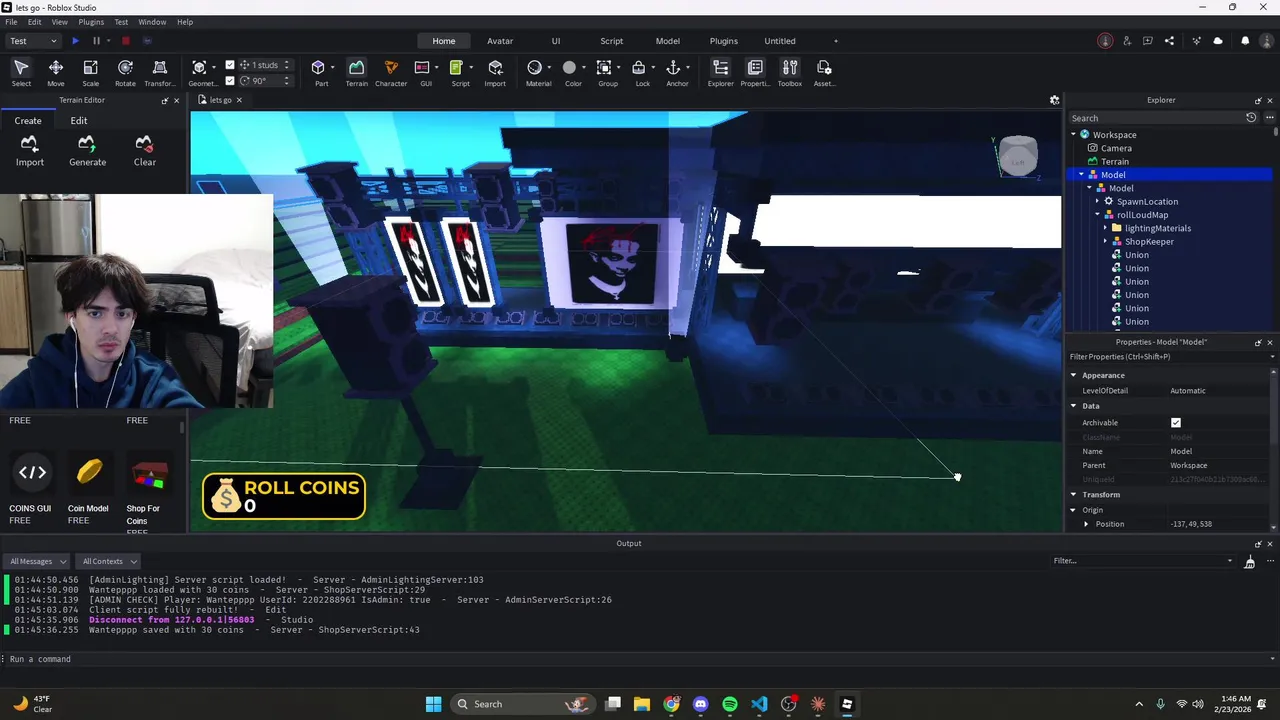Stop the playtest with red square

[x=126, y=41]
